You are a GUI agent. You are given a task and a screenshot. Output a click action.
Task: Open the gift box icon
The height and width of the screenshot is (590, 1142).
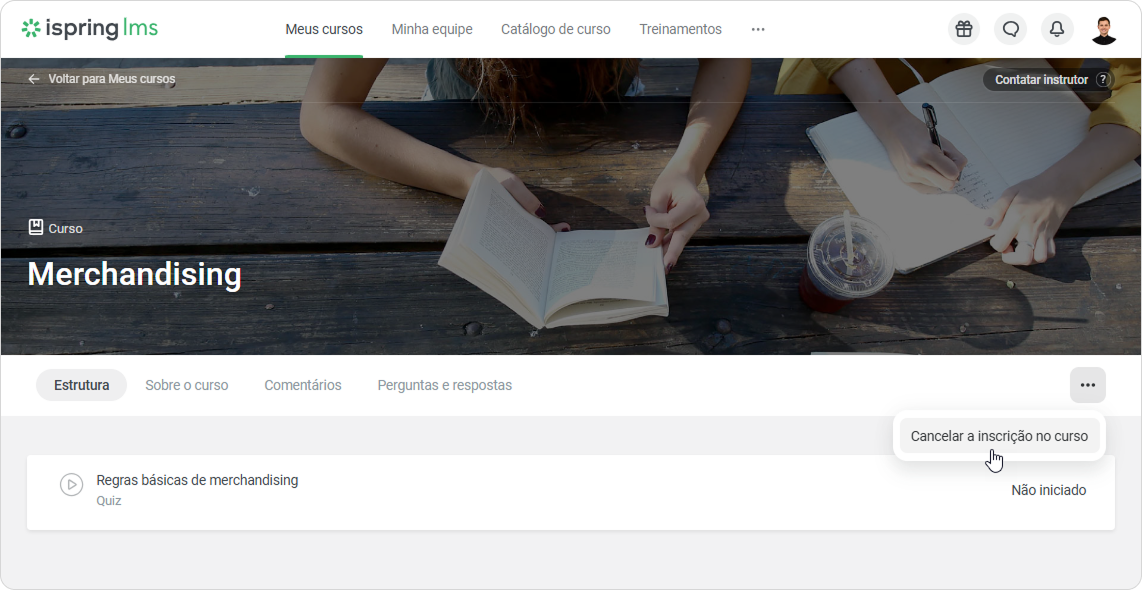pyautogui.click(x=964, y=29)
